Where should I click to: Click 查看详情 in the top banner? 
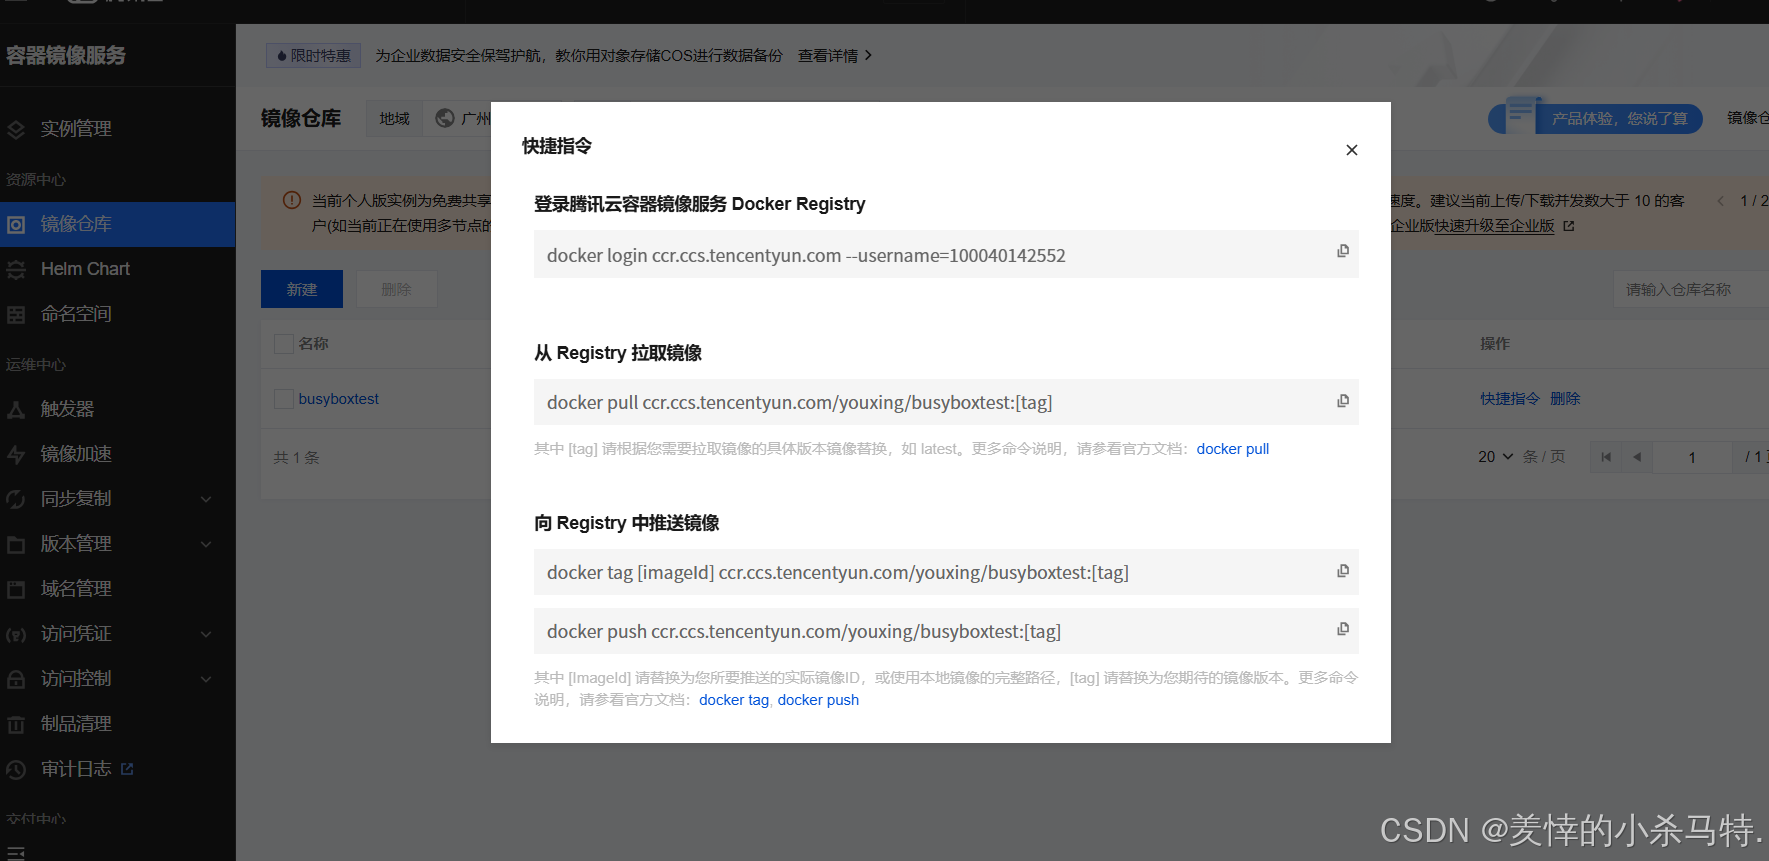pos(835,56)
